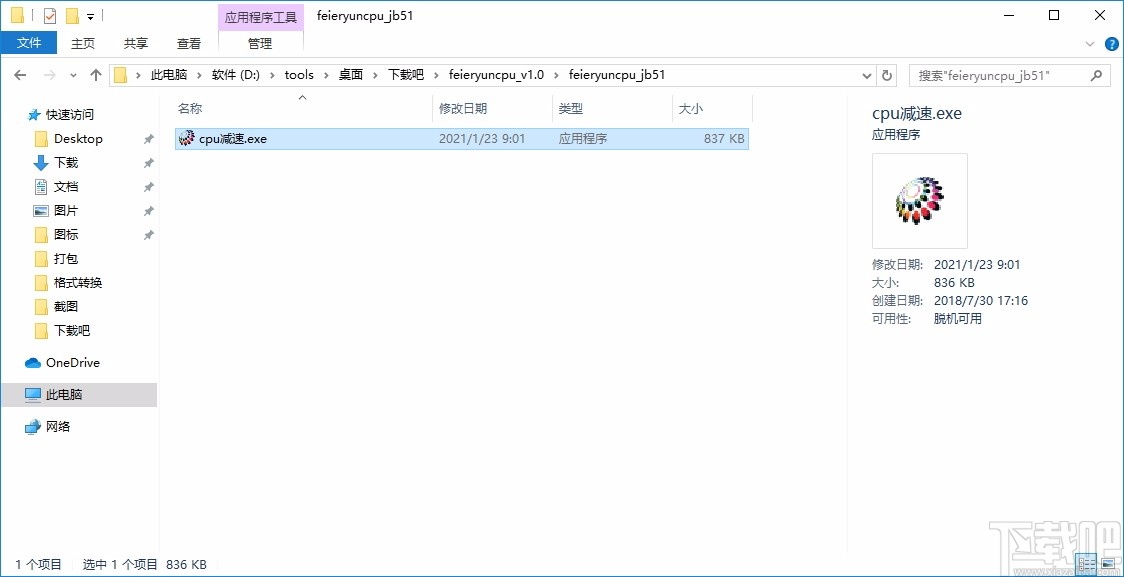The height and width of the screenshot is (577, 1124).
Task: Click the back navigation arrow
Action: click(20, 75)
